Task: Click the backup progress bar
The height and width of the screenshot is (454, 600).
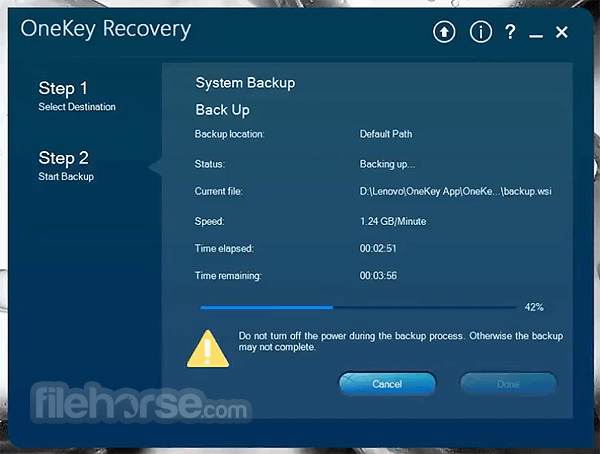Action: click(358, 307)
